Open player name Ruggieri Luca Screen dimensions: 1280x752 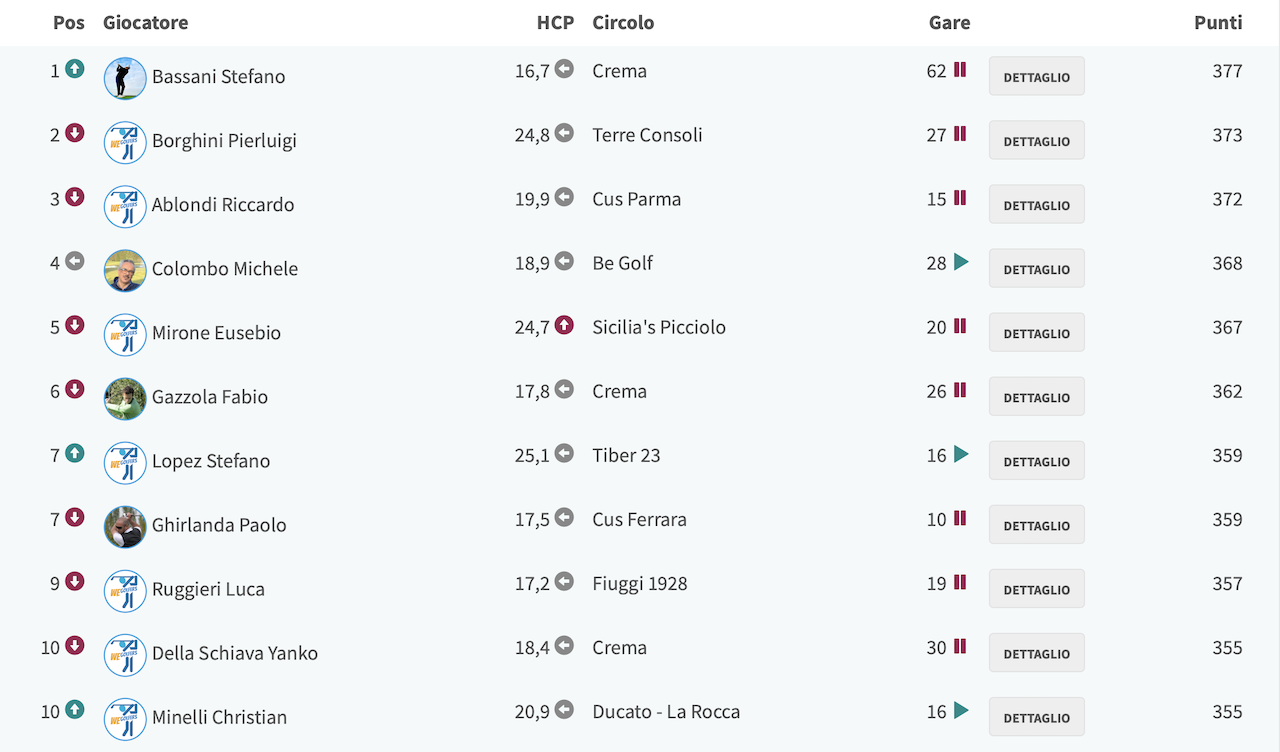(208, 589)
